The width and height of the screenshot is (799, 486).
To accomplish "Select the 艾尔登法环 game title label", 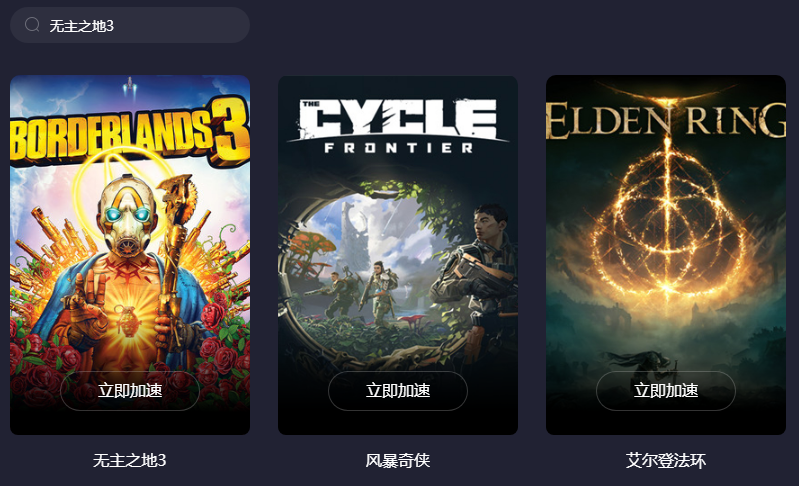I will pyautogui.click(x=666, y=461).
